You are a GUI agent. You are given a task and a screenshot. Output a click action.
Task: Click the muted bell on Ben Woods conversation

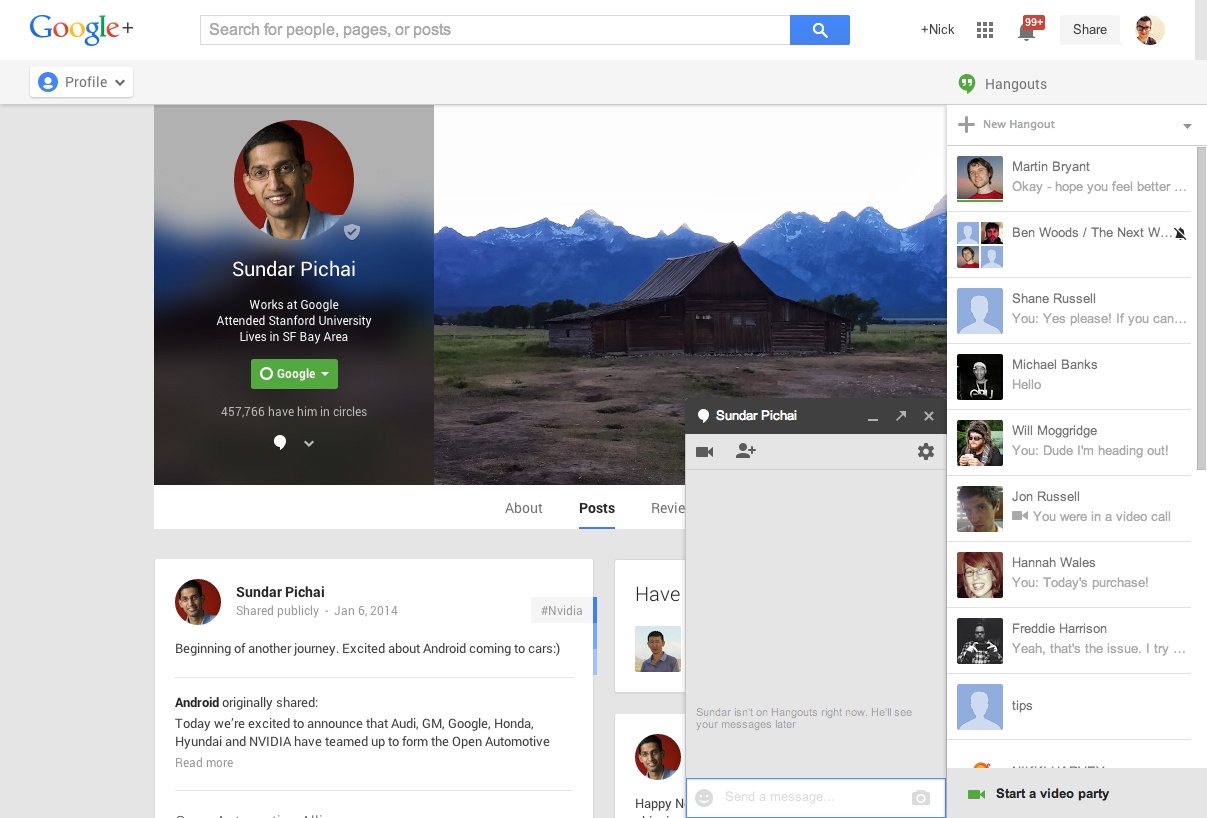[x=1180, y=234]
